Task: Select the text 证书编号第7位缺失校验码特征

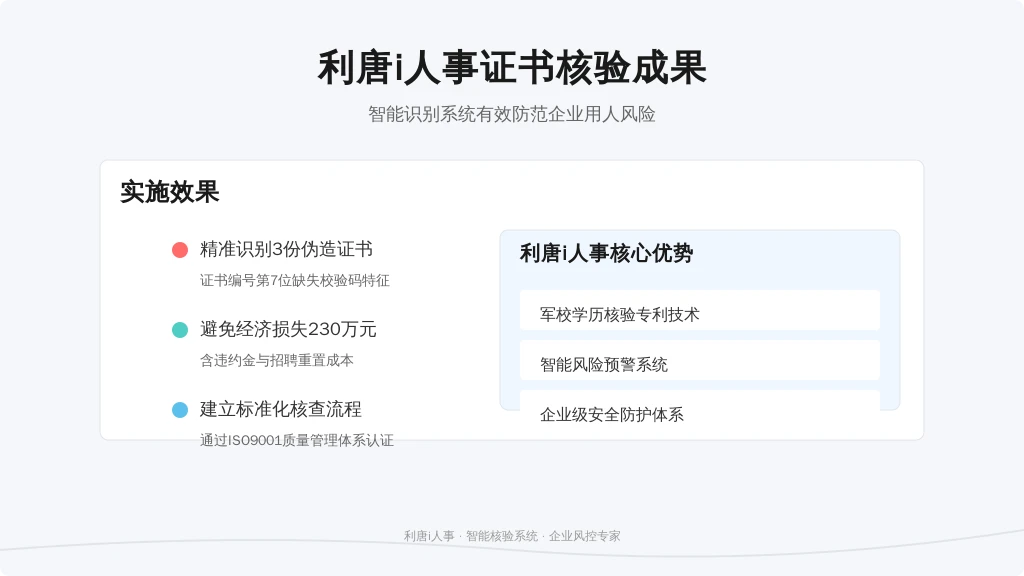Action: click(295, 281)
